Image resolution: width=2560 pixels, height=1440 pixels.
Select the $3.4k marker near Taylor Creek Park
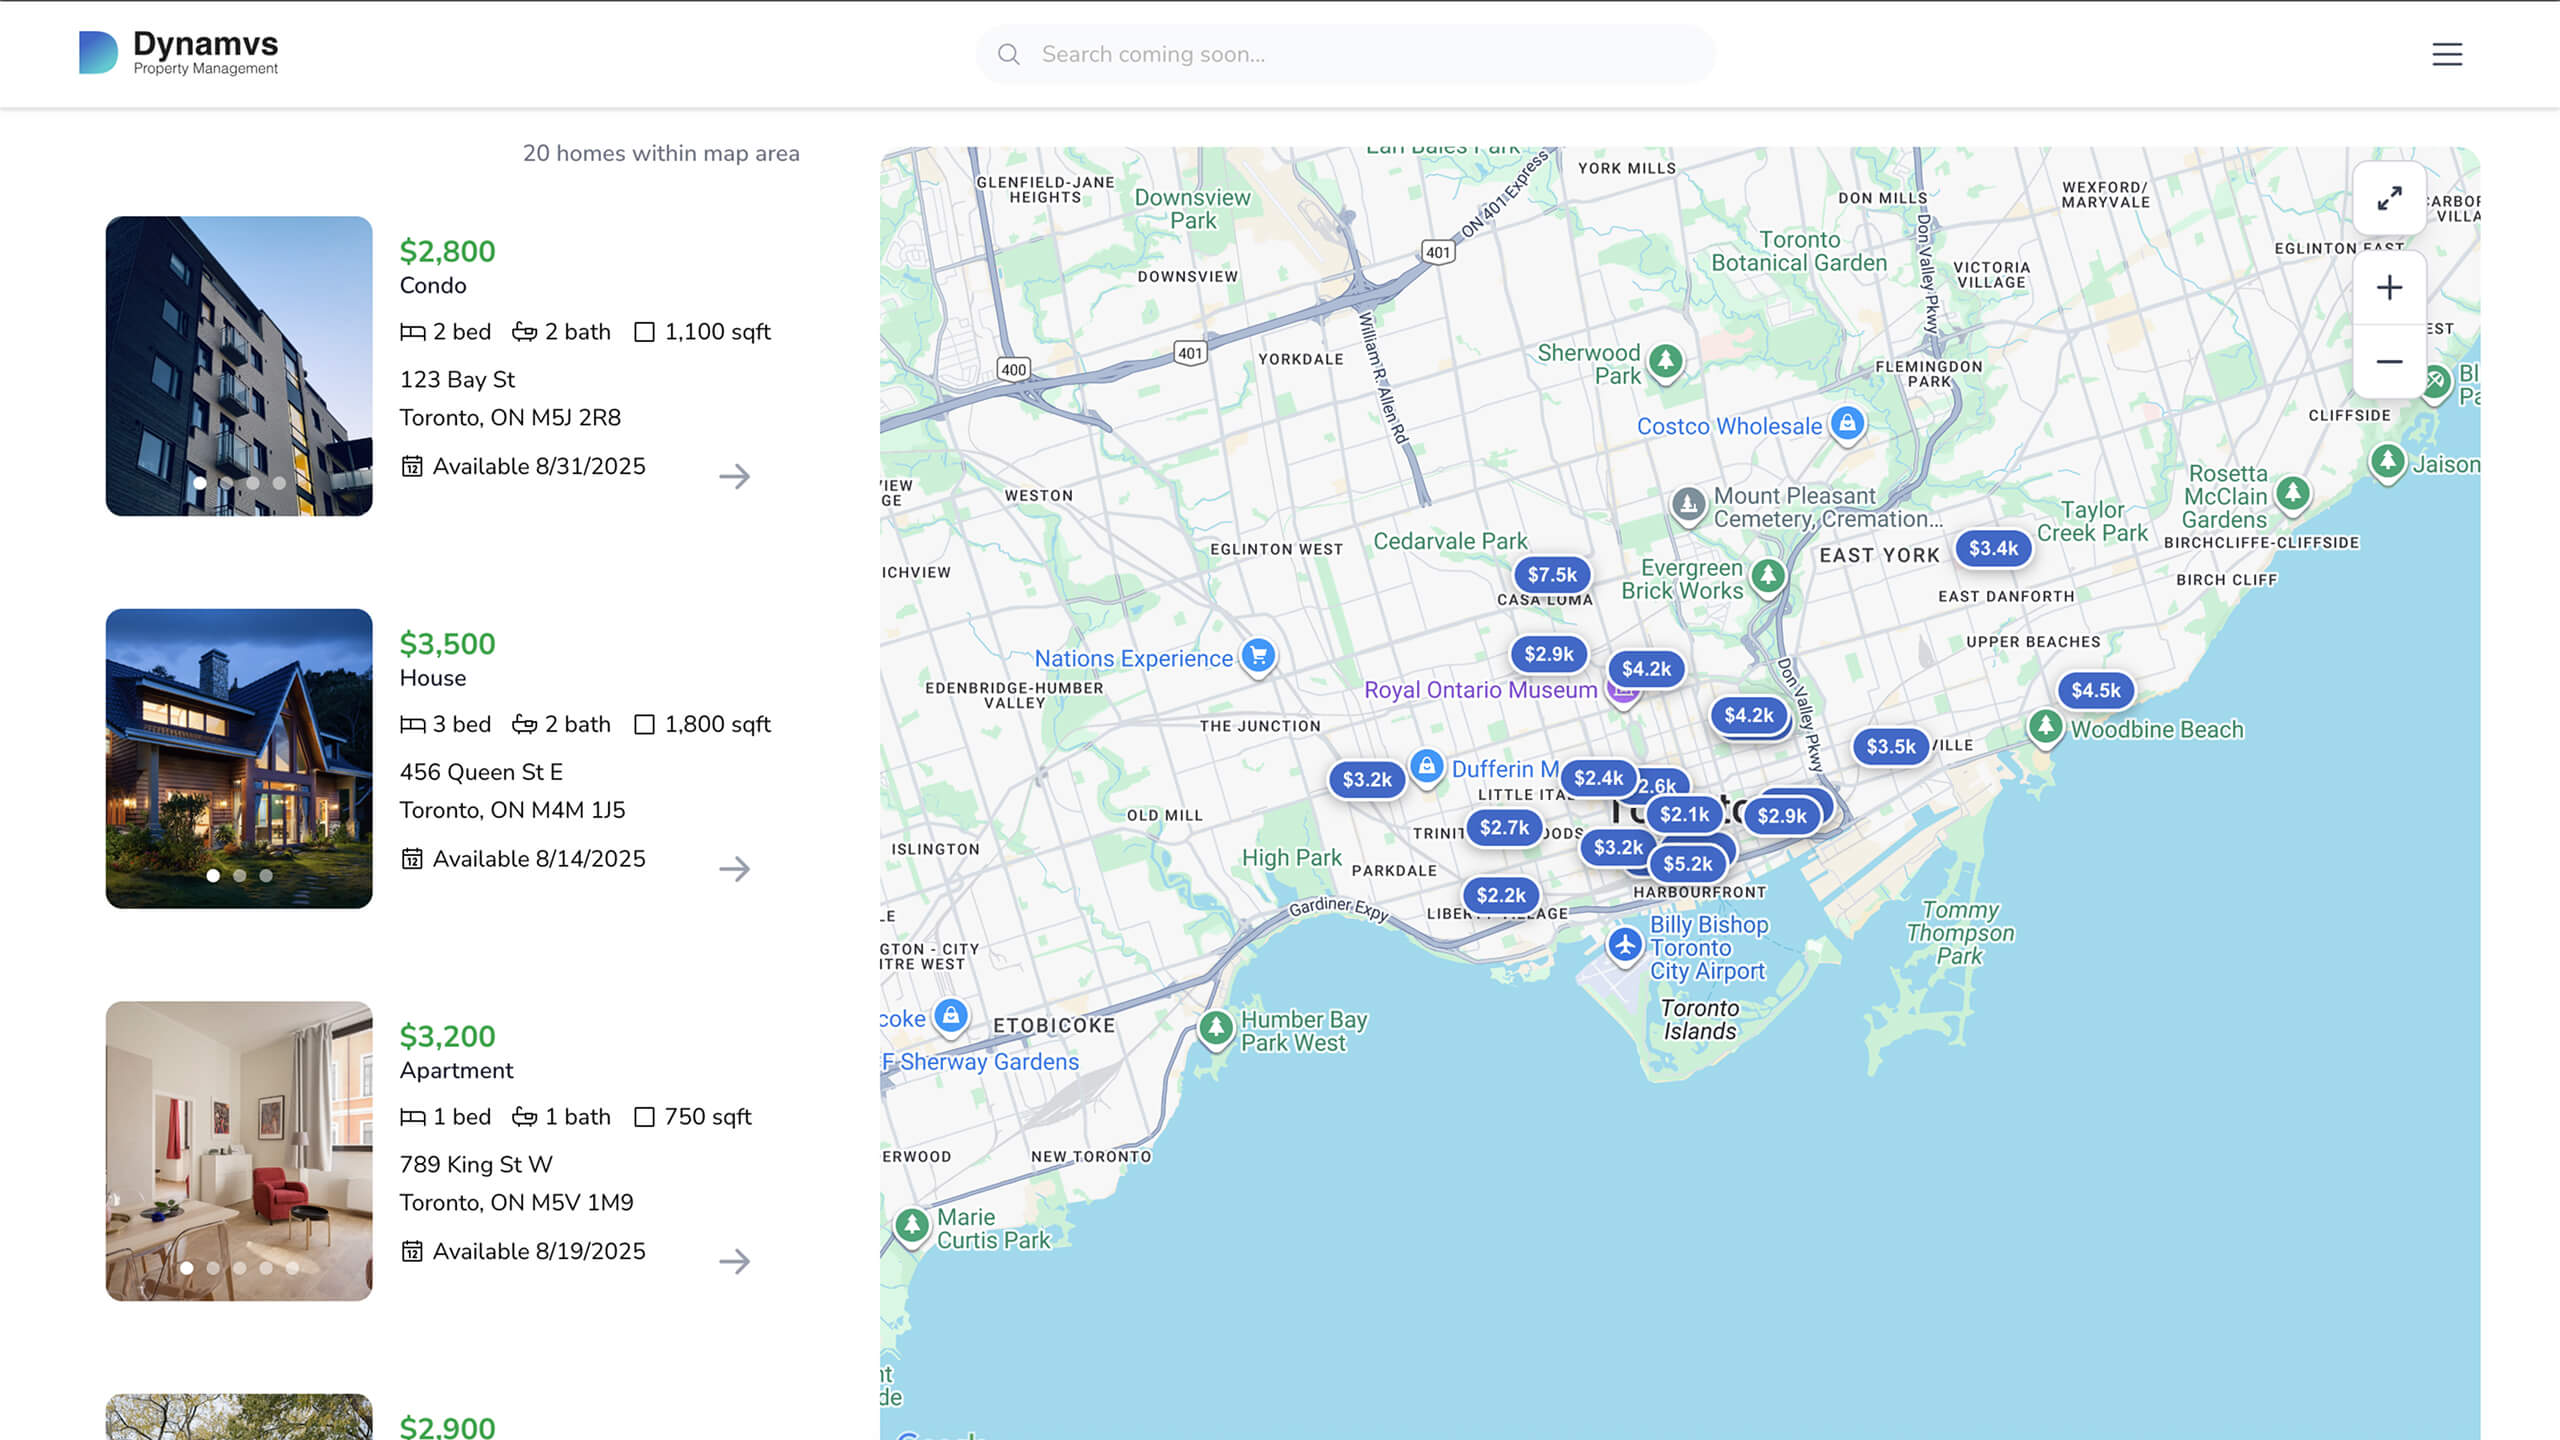1993,548
